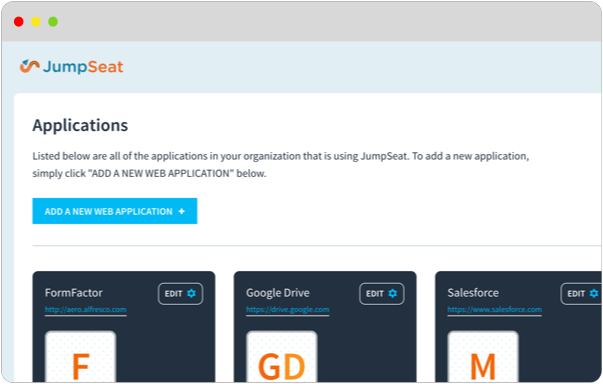The width and height of the screenshot is (603, 384).
Task: Edit the Google Drive application
Action: click(x=382, y=294)
